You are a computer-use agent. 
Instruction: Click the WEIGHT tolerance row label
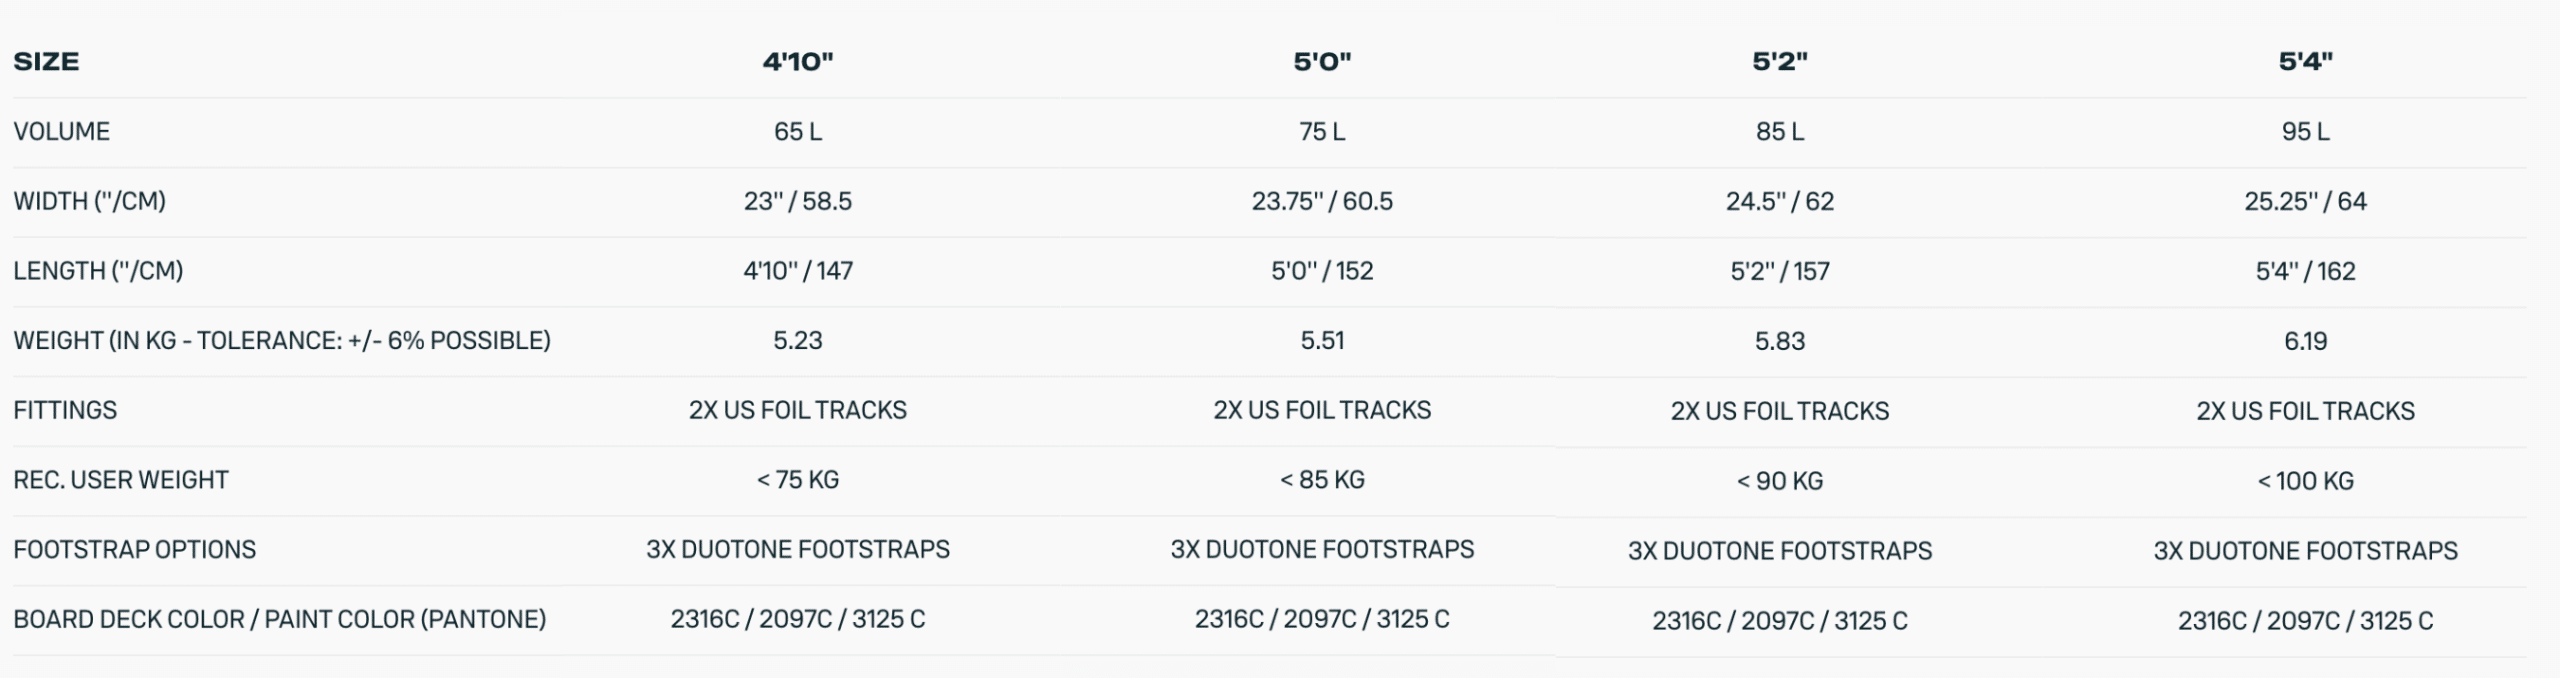pos(282,341)
